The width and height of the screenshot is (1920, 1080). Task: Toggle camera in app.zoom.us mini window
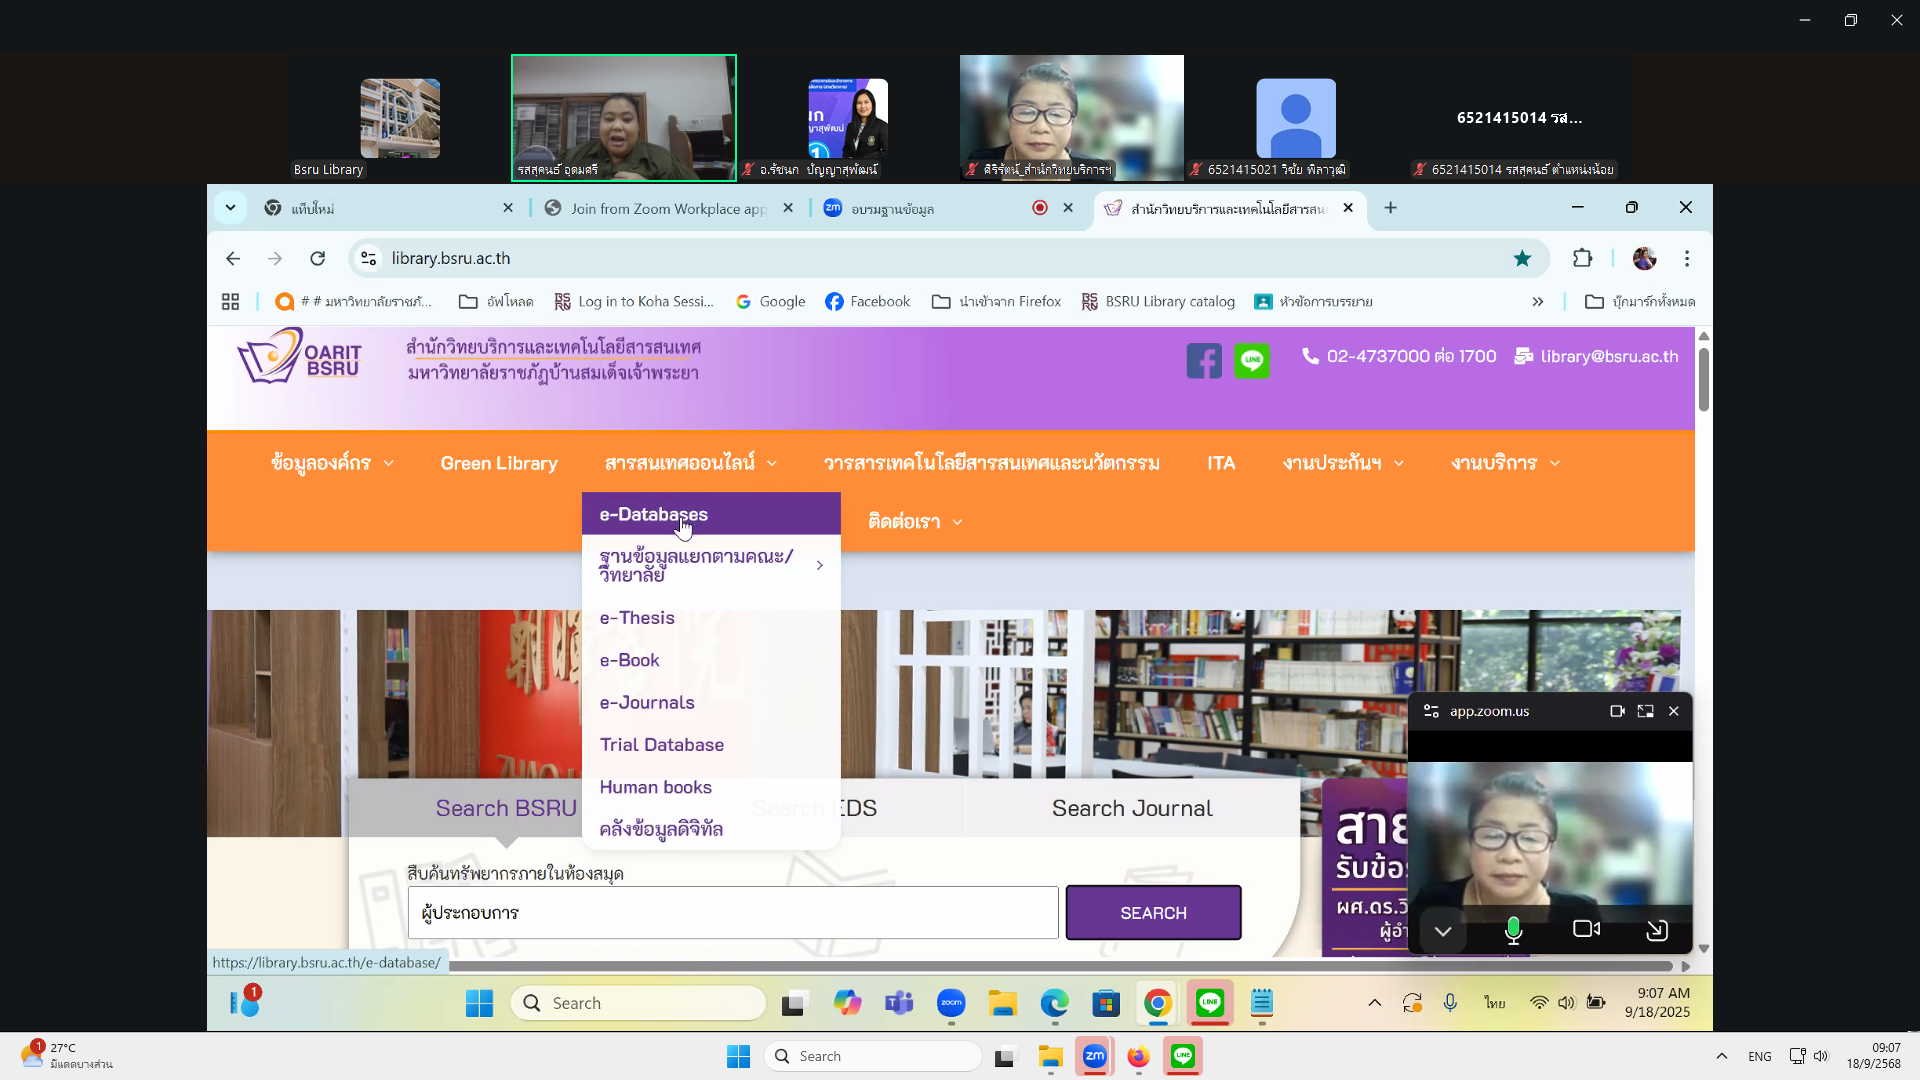(1586, 929)
